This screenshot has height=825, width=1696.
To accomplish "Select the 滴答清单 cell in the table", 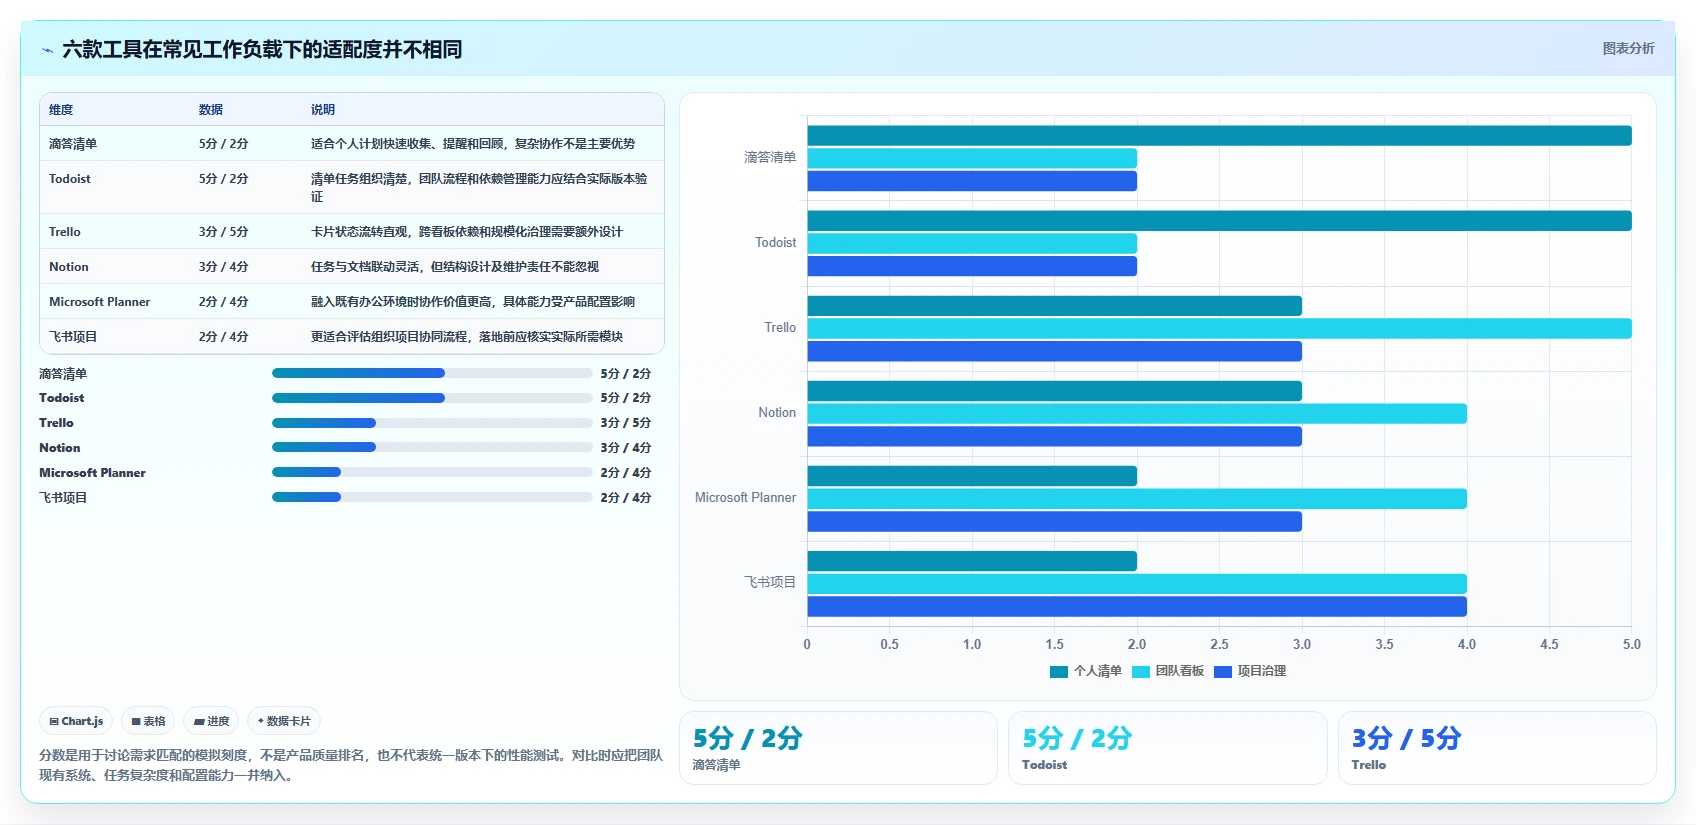I will (73, 144).
